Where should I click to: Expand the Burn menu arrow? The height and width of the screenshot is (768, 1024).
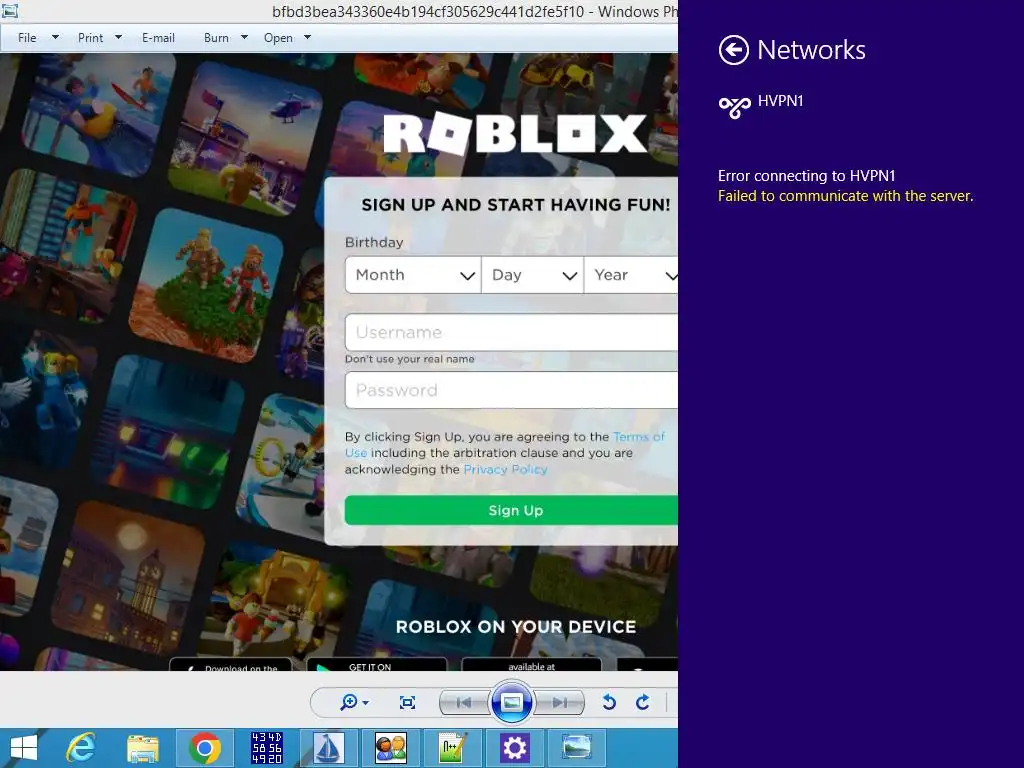[x=244, y=37]
